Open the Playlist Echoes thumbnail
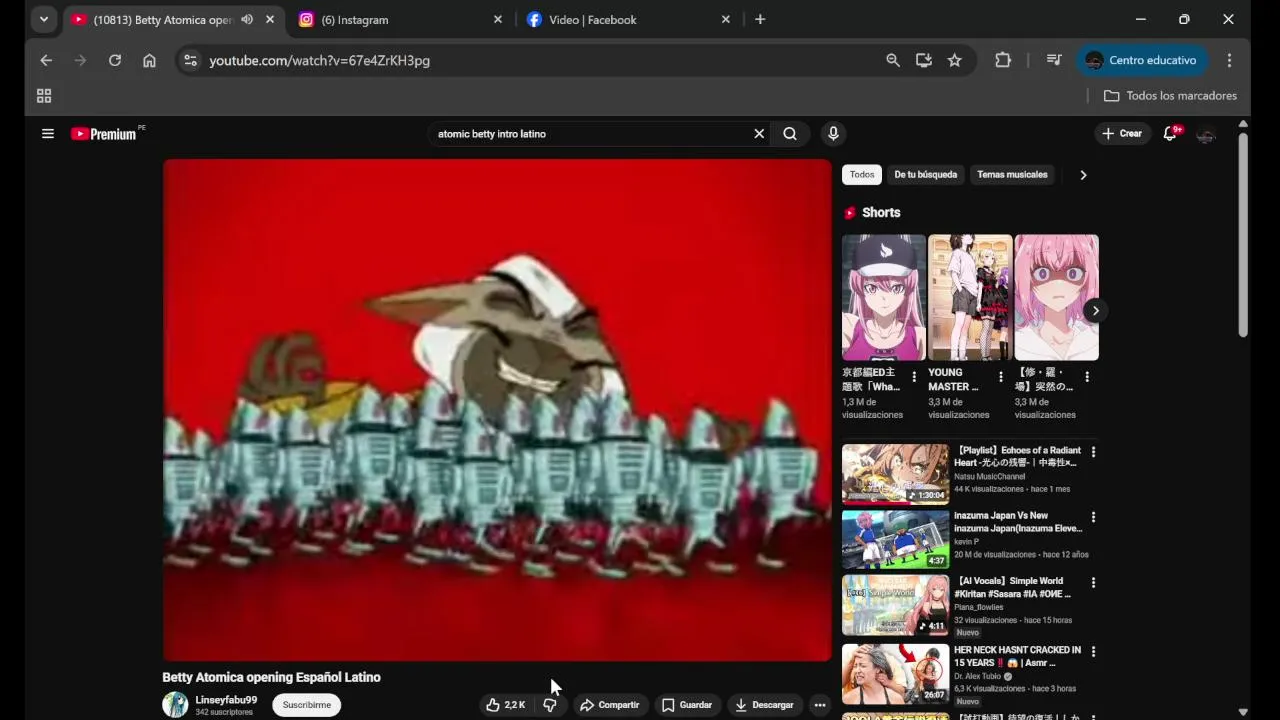Viewport: 1280px width, 720px height. click(895, 474)
